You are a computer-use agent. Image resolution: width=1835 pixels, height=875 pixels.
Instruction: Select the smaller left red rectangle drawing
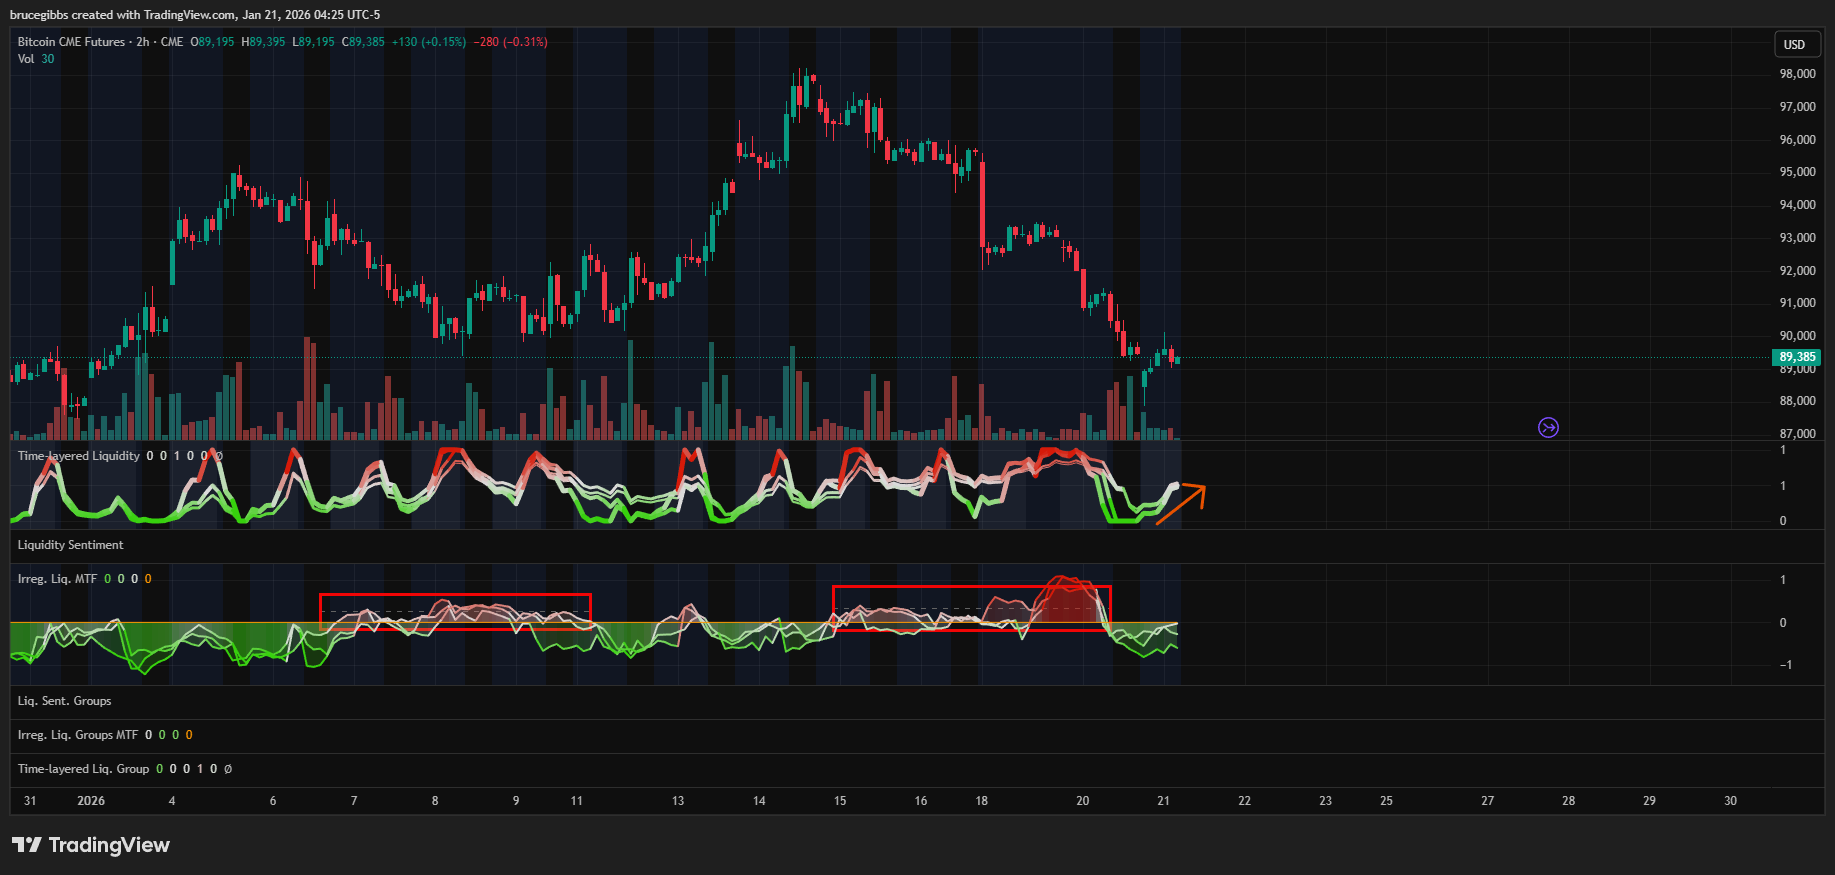455,596
